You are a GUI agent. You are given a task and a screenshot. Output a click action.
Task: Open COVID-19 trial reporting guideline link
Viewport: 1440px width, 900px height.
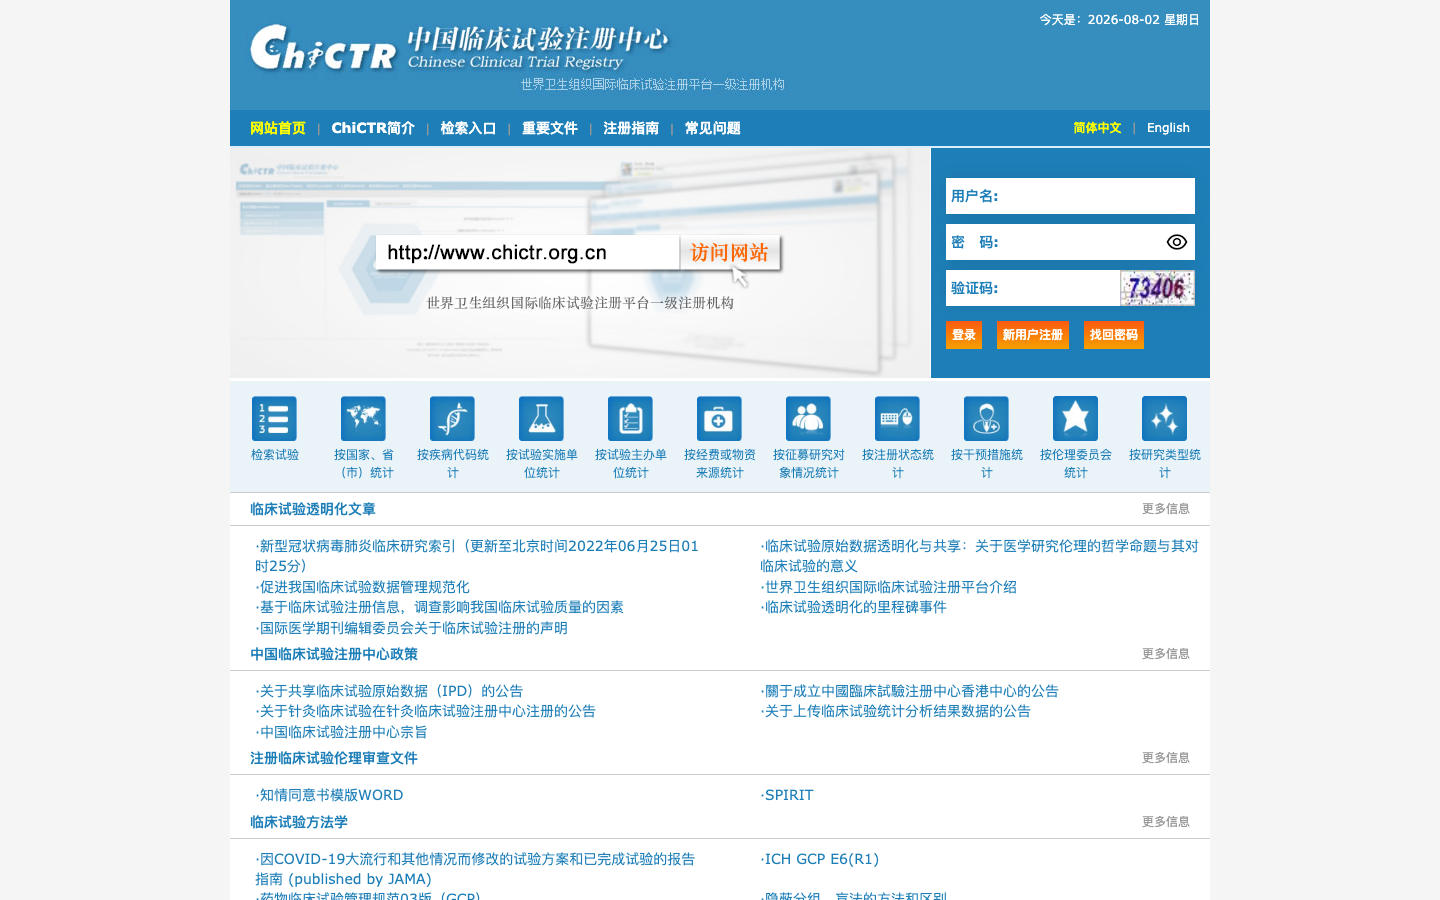475,869
